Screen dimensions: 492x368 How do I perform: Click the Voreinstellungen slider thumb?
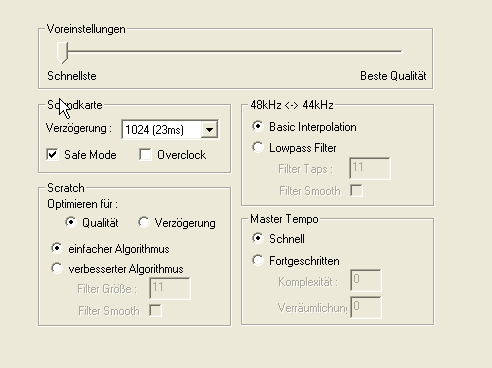coord(62,53)
